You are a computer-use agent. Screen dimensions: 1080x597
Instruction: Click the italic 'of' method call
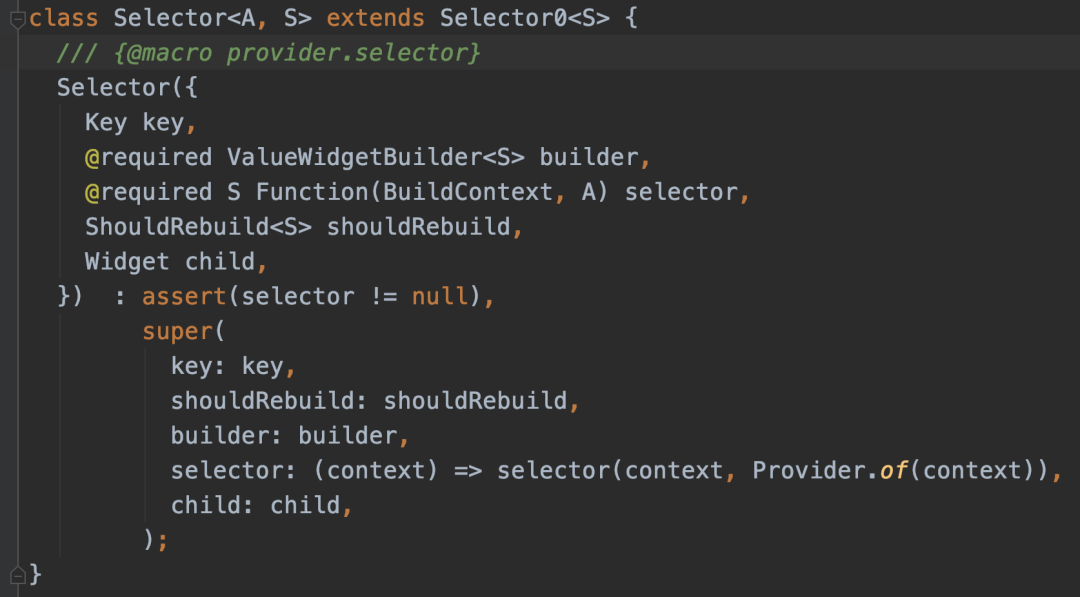pyautogui.click(x=893, y=471)
